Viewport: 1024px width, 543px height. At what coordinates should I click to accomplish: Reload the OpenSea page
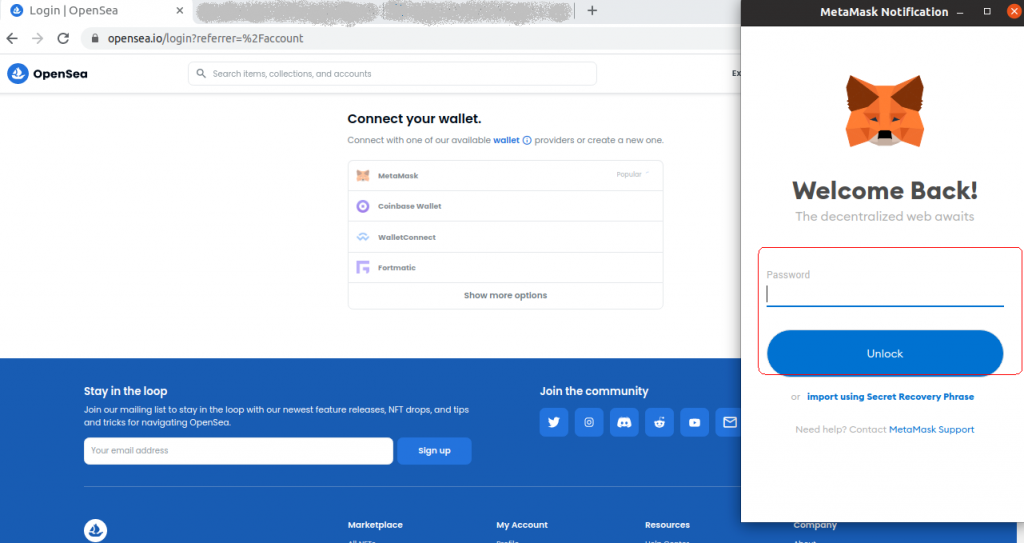click(63, 39)
